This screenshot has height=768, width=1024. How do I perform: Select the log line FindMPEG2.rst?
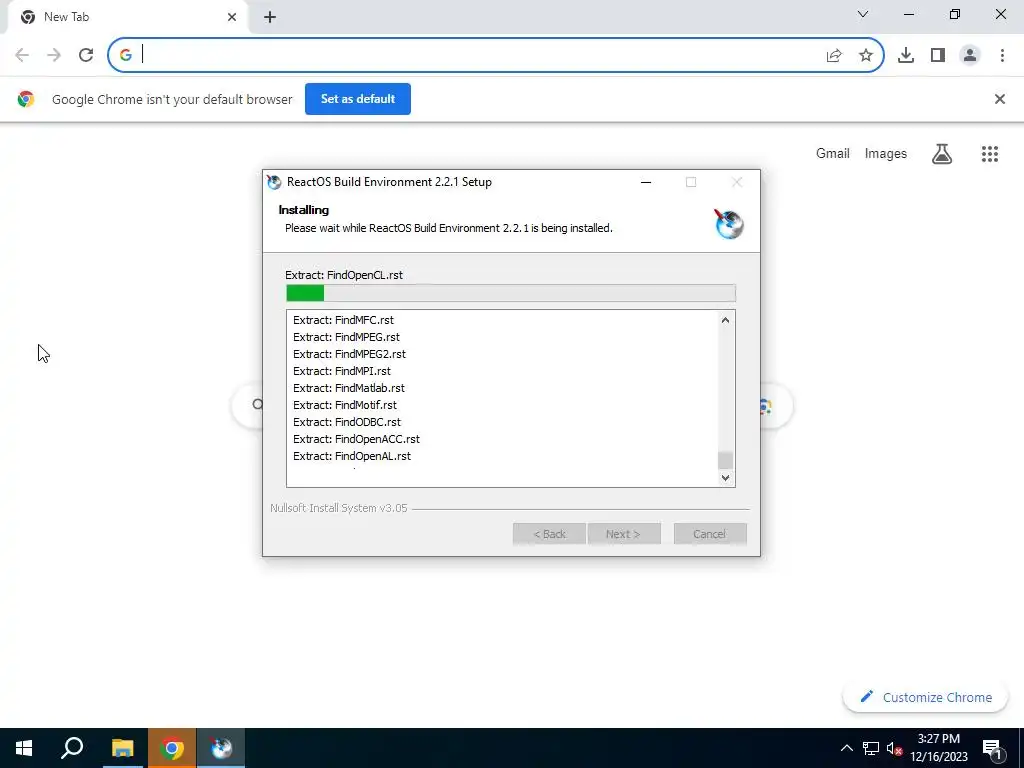(x=349, y=354)
